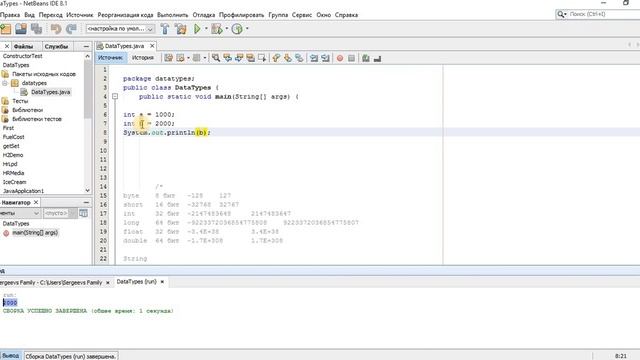Minimize the projects panel with dash button
This screenshot has height=360, width=640.
(86, 47)
